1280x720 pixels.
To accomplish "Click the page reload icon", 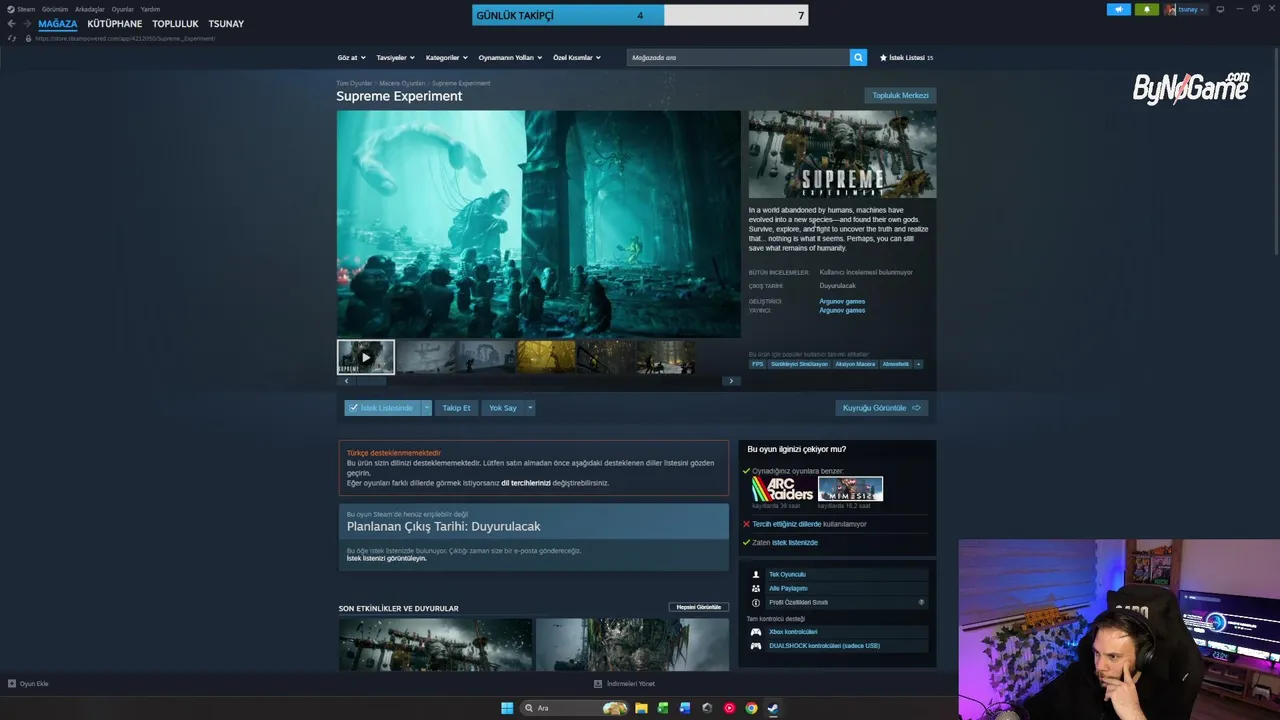I will [x=12, y=38].
